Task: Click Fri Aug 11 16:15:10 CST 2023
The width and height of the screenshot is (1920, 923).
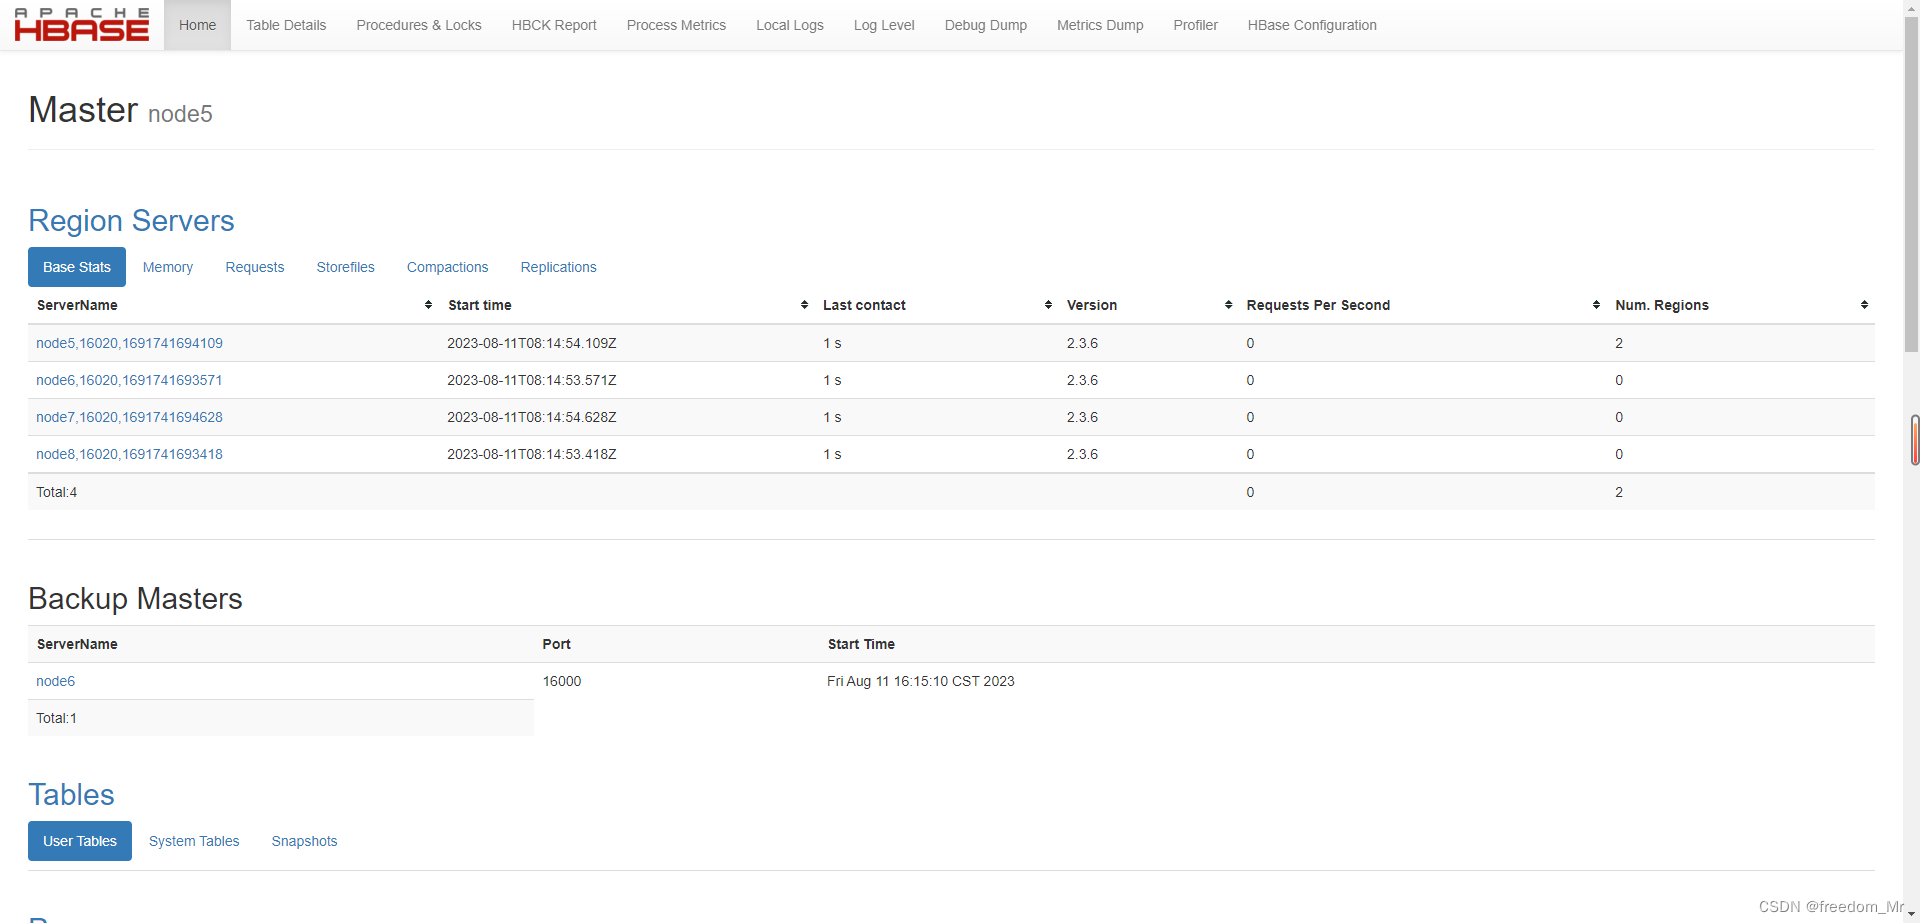Action: pyautogui.click(x=921, y=681)
